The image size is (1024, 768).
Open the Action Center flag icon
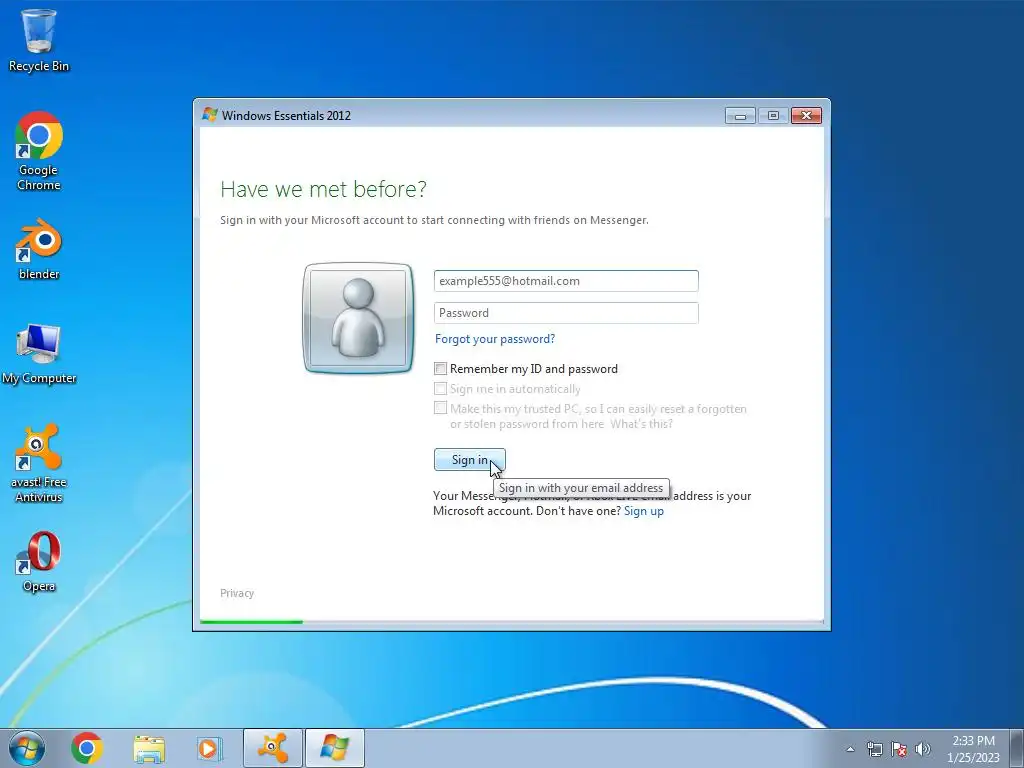(899, 749)
